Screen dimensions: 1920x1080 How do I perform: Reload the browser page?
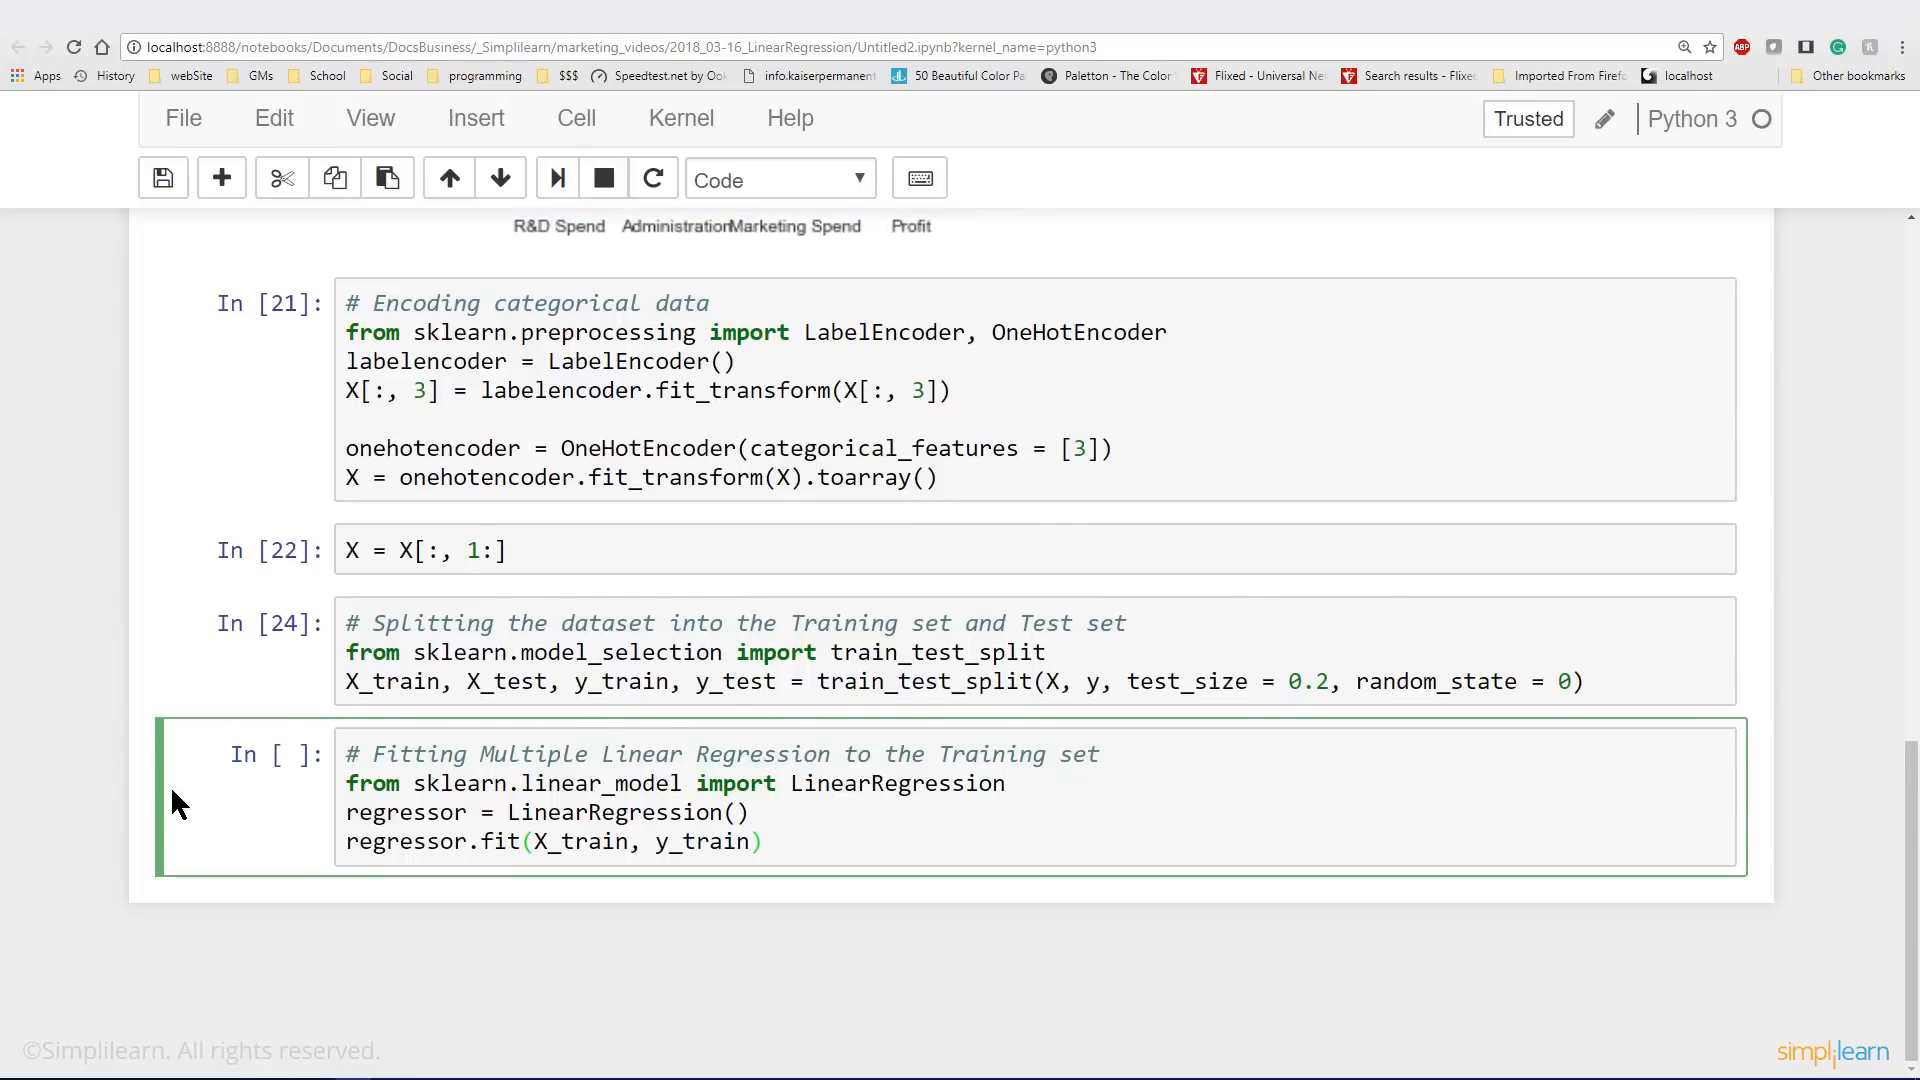point(74,47)
